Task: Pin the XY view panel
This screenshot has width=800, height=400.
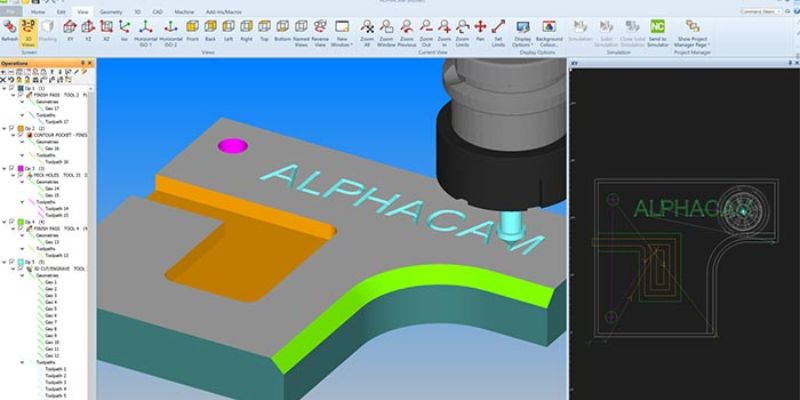Action: click(x=789, y=63)
